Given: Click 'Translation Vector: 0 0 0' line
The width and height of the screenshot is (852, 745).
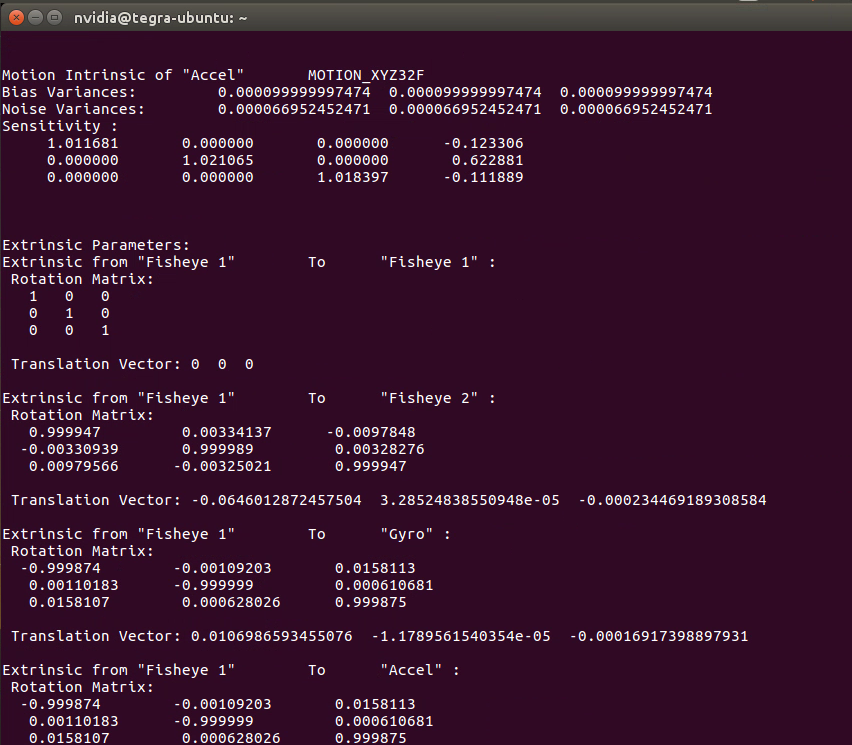Looking at the screenshot, I should click(x=132, y=364).
